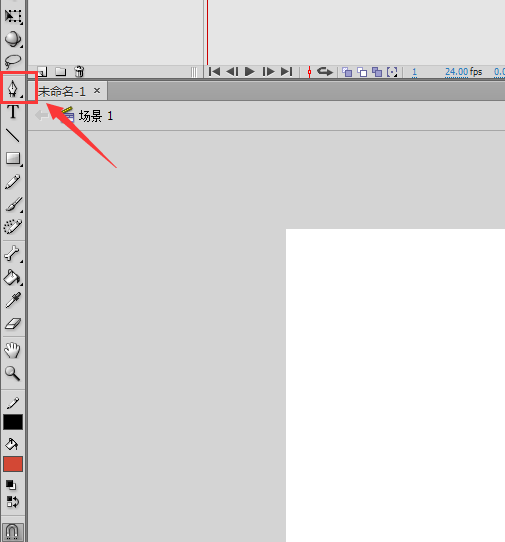This screenshot has width=505, height=542.
Task: Select the Paint Bucket tool
Action: pos(13,277)
